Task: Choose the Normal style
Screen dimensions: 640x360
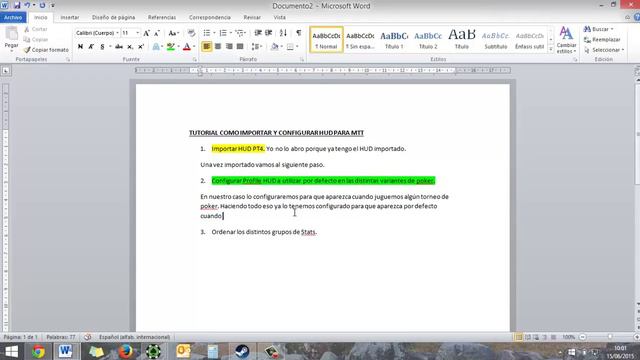Action: [326, 40]
